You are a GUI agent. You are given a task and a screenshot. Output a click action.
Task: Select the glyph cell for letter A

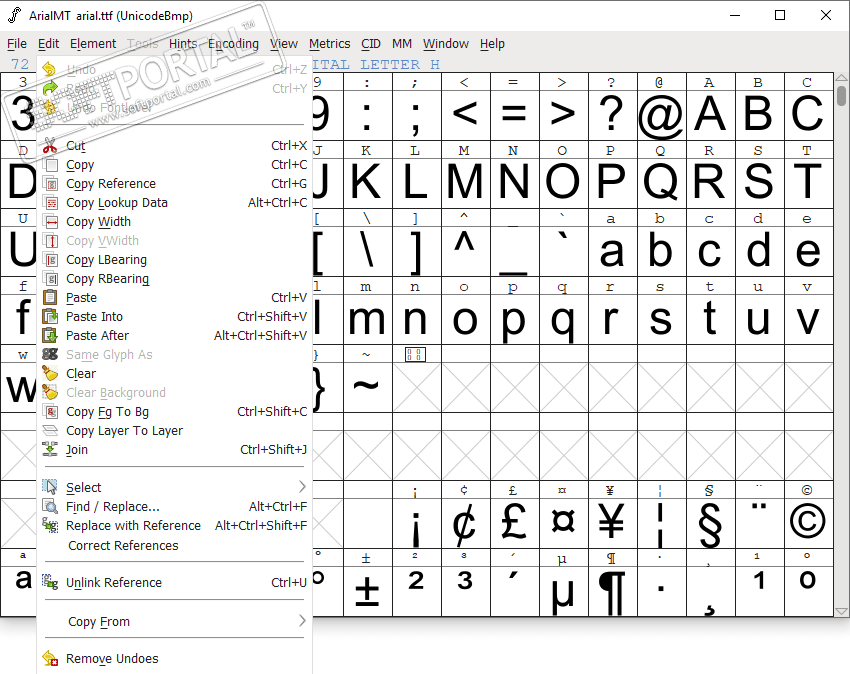point(710,115)
